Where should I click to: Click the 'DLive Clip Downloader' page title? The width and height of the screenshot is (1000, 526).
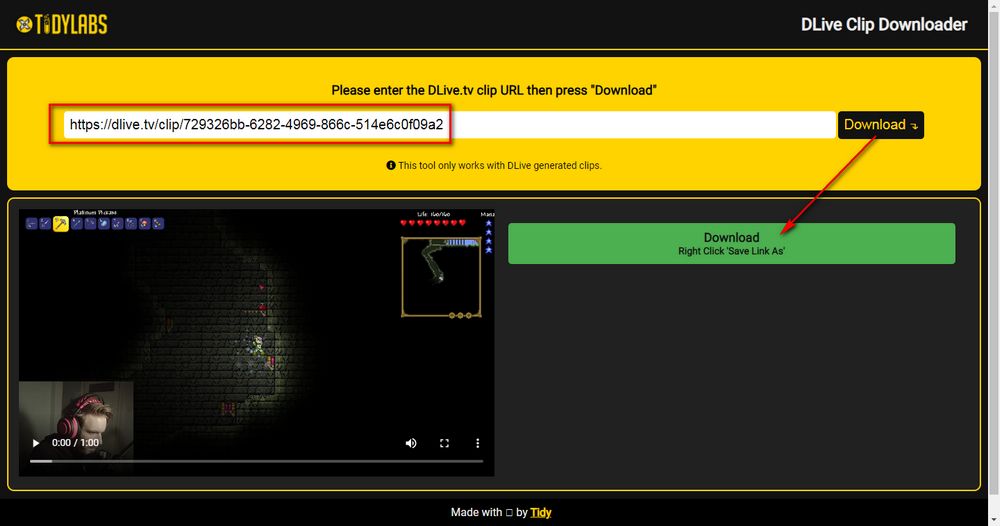(884, 24)
